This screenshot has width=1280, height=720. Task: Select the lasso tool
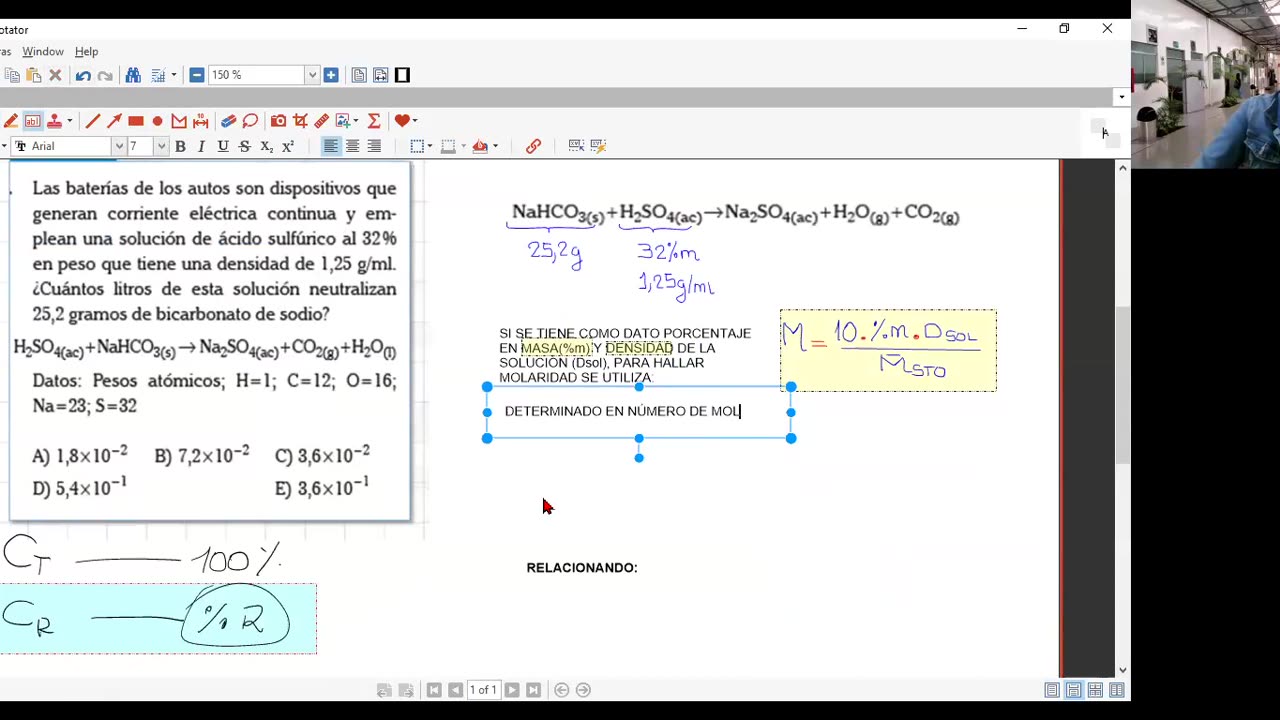pos(250,121)
